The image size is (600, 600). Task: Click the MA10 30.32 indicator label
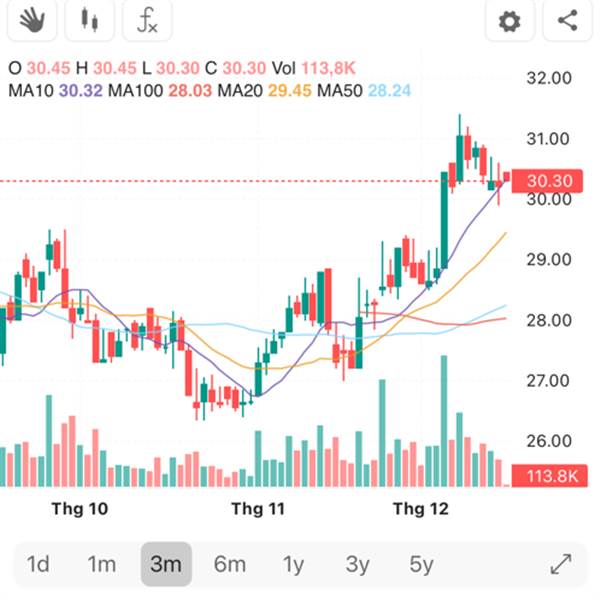[x=55, y=91]
